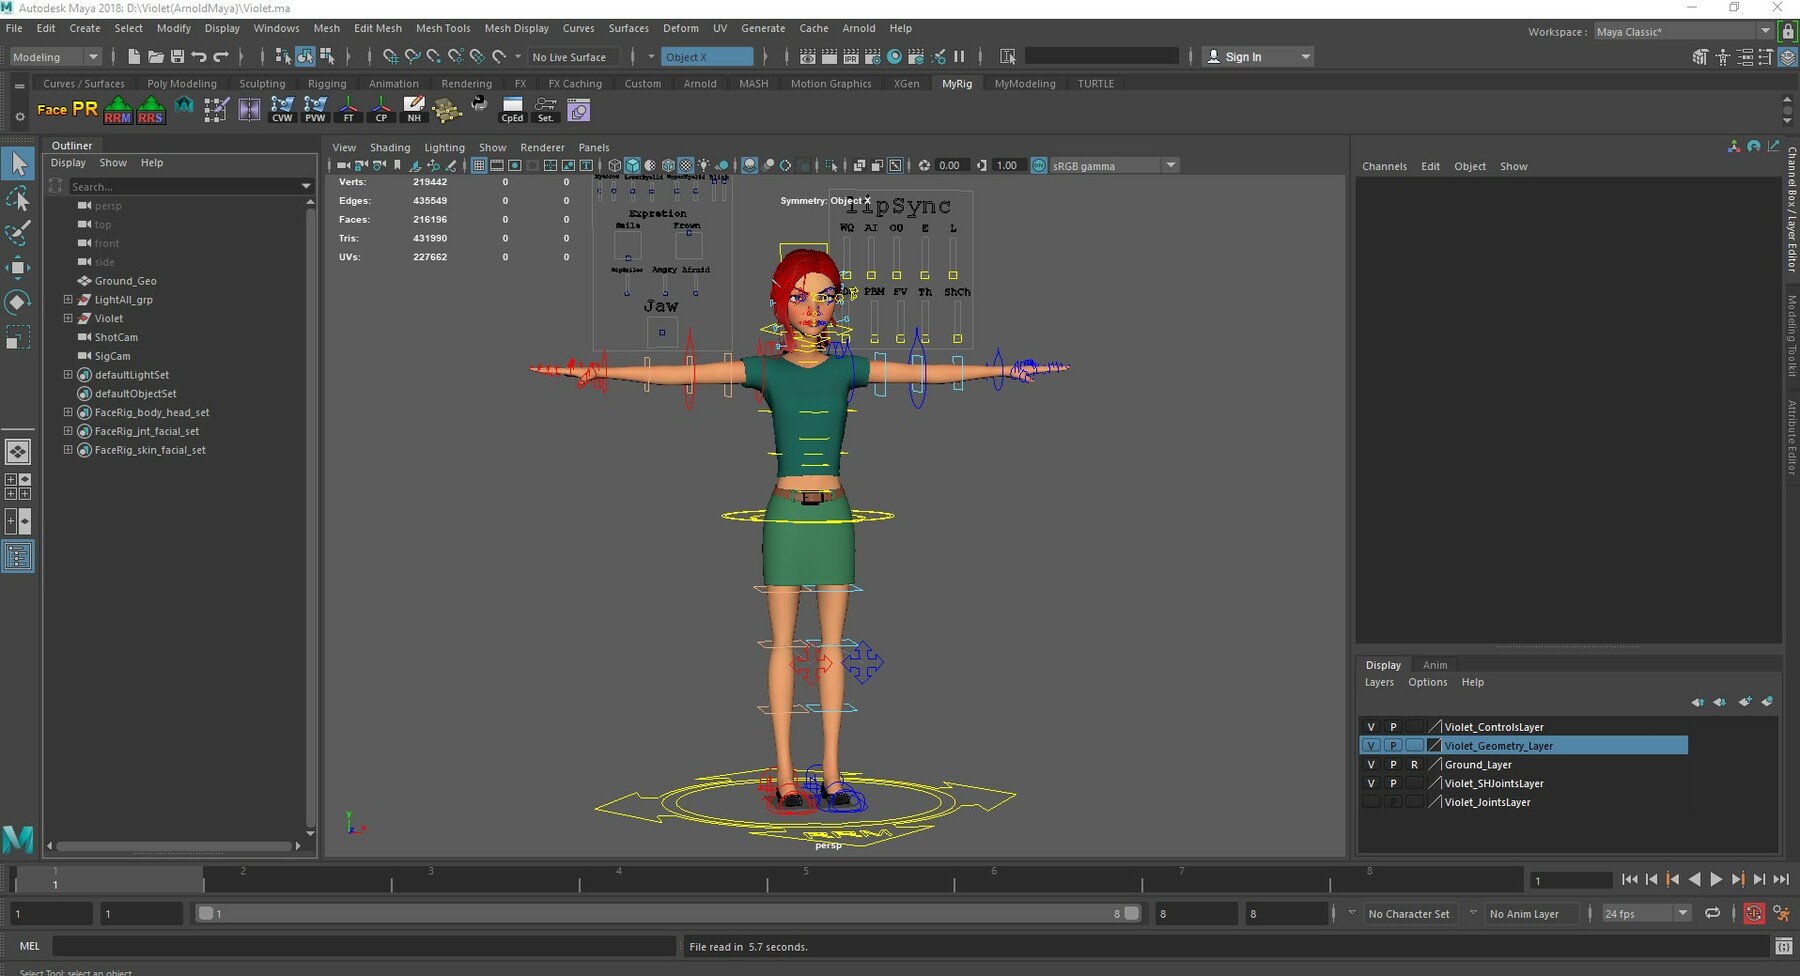Open the Modeling menu set dropdown
The height and width of the screenshot is (976, 1800).
pyautogui.click(x=55, y=57)
